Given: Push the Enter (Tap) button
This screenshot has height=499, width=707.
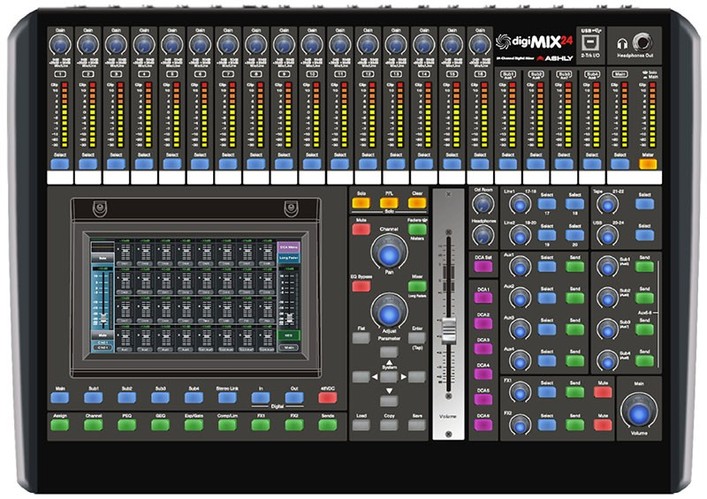Looking at the screenshot, I should click(417, 338).
